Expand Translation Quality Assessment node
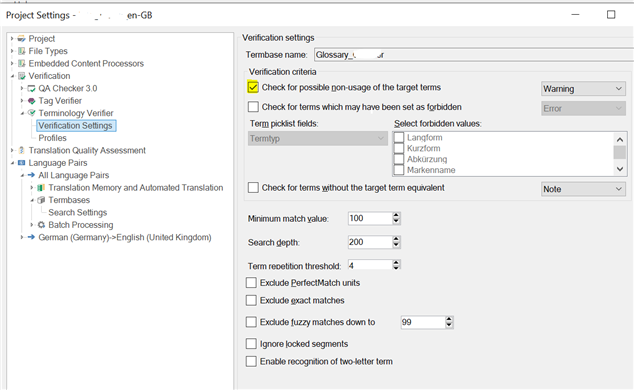 [x=12, y=150]
